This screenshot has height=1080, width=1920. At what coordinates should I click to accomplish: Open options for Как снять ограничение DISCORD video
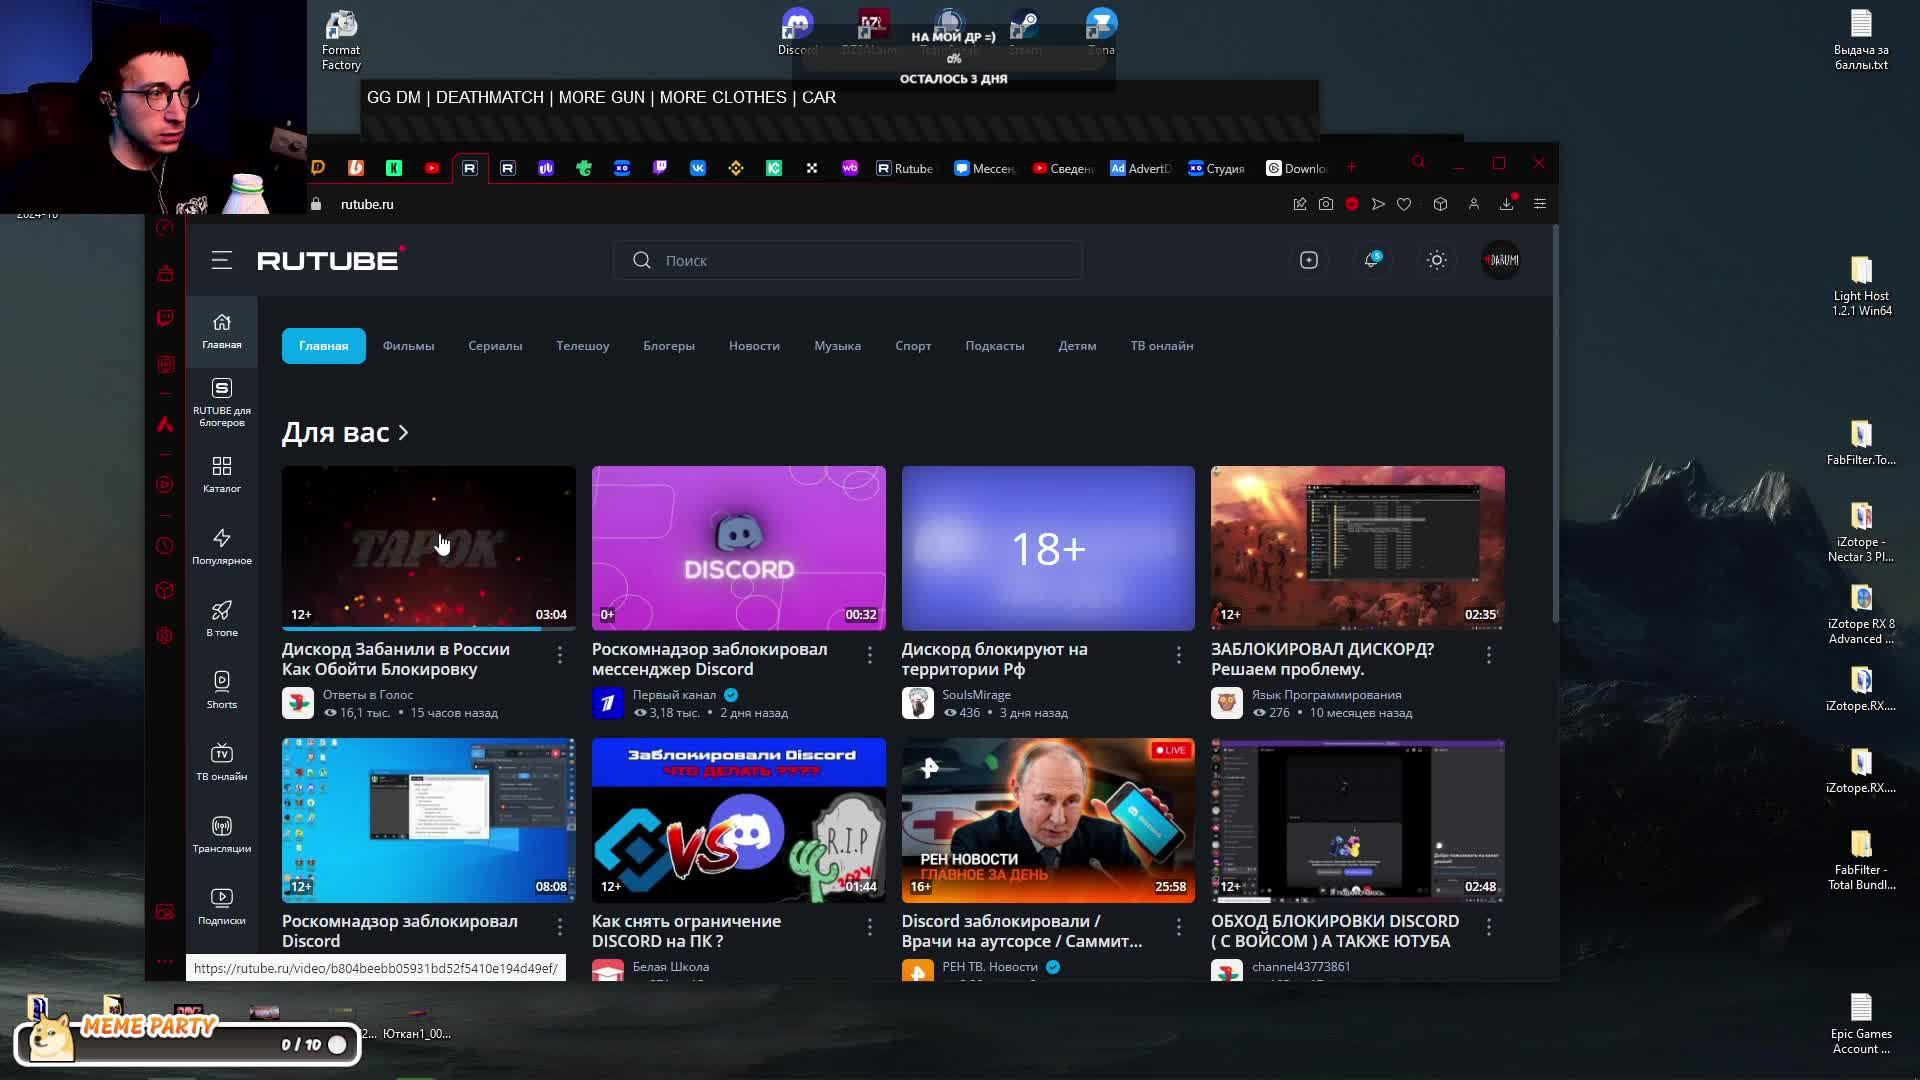[x=870, y=927]
